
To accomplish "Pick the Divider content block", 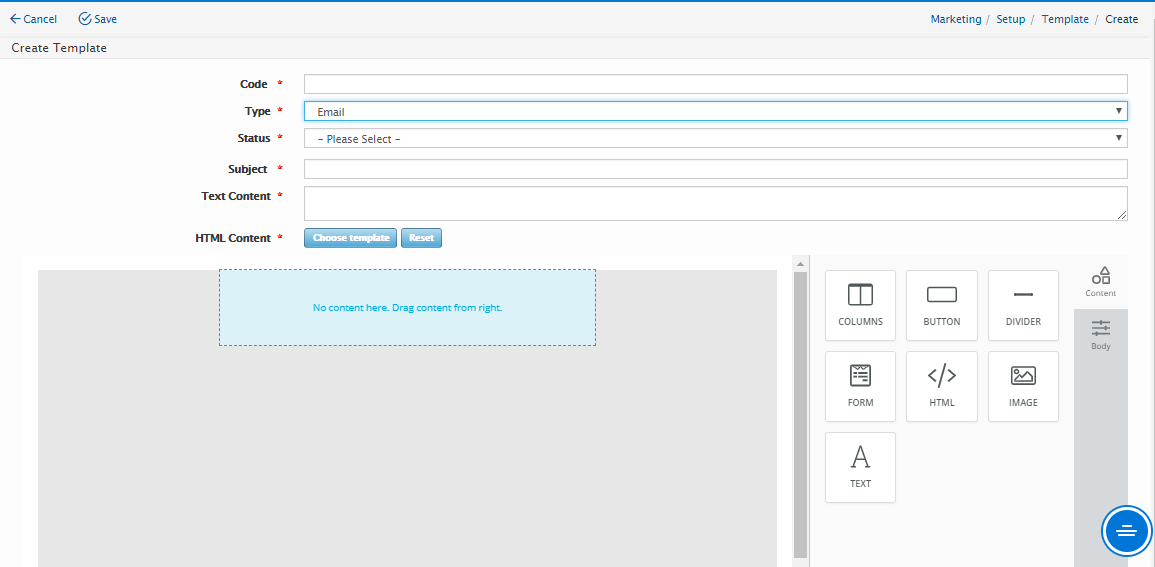I will (x=1023, y=305).
